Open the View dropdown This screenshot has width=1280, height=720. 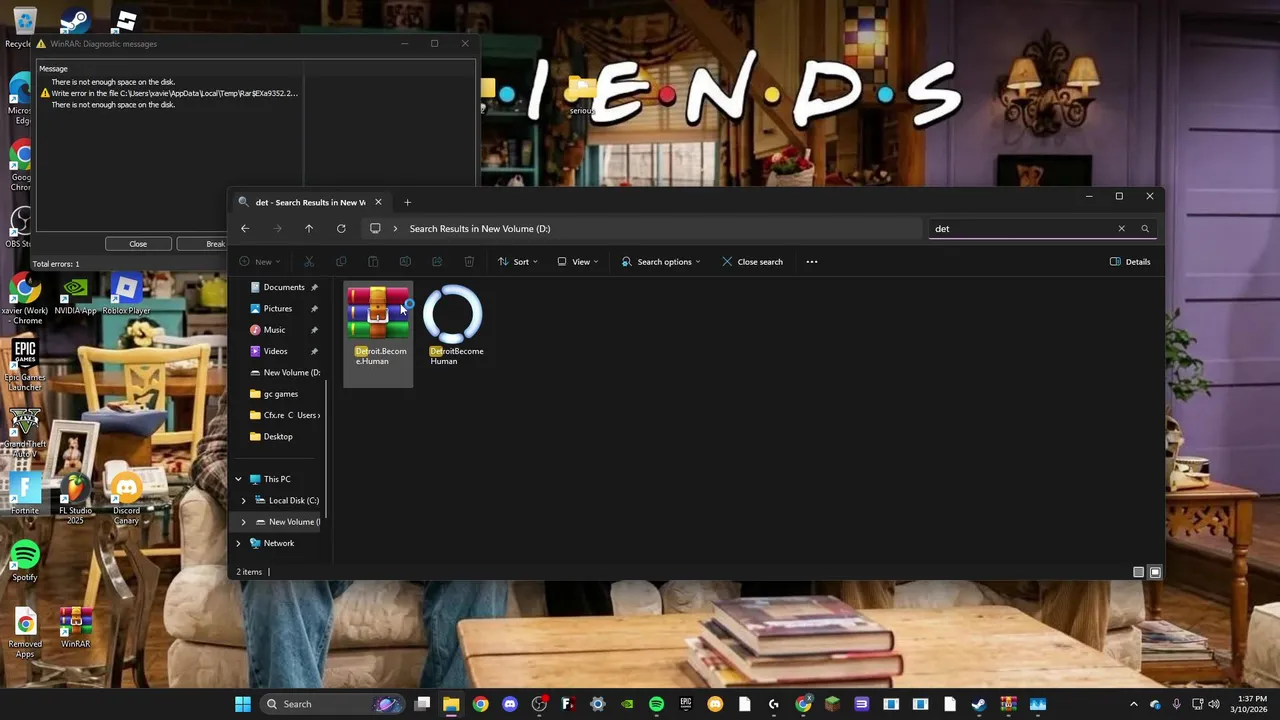[x=578, y=262]
